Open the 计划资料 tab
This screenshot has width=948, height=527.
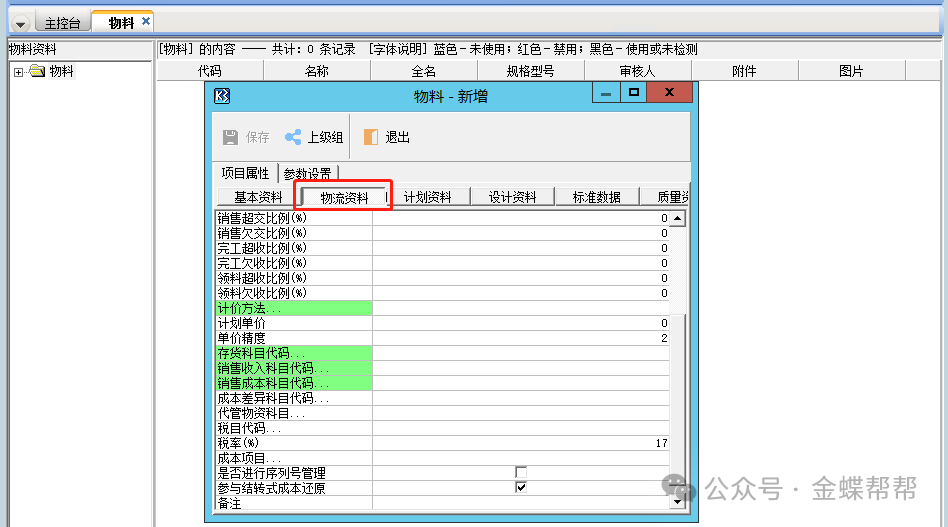(x=428, y=197)
